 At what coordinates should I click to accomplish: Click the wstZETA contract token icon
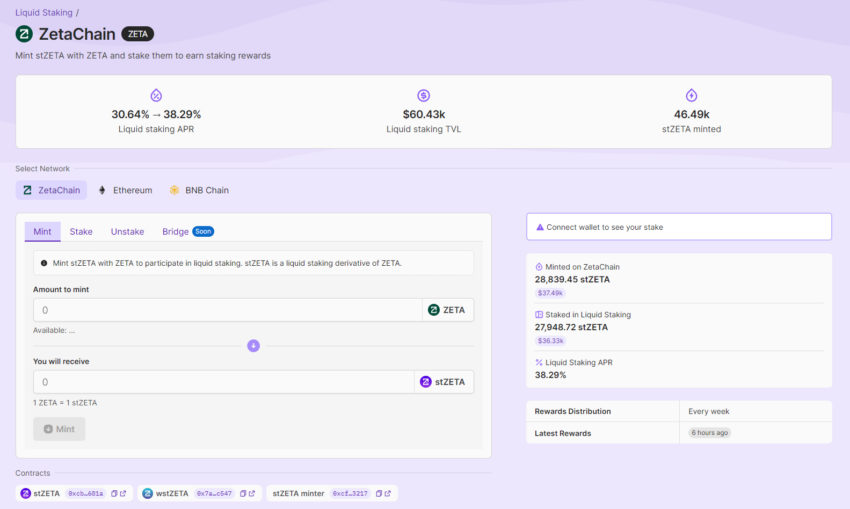pyautogui.click(x=147, y=493)
